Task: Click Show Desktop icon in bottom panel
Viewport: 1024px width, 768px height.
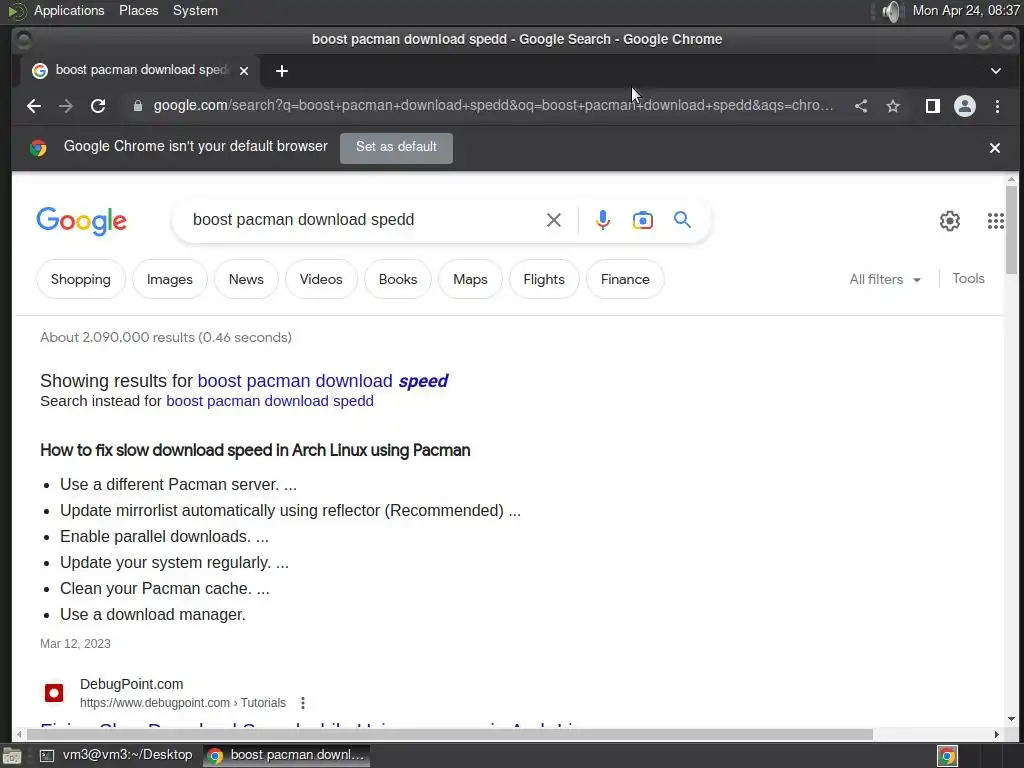Action: point(11,756)
